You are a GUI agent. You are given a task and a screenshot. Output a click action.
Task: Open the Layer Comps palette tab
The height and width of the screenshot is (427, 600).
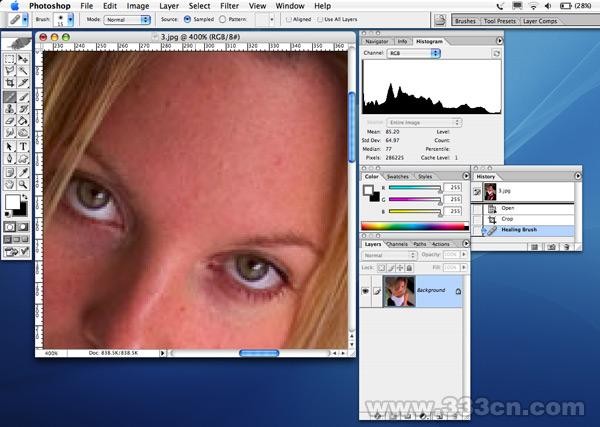click(x=541, y=19)
